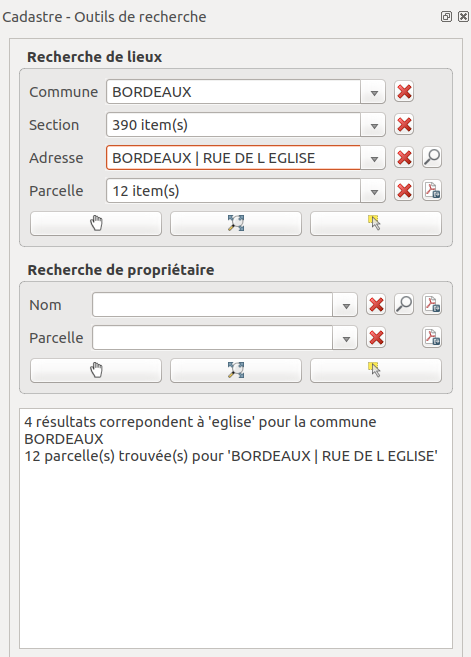Select feature button under Recherche de propriétaire

(x=376, y=370)
